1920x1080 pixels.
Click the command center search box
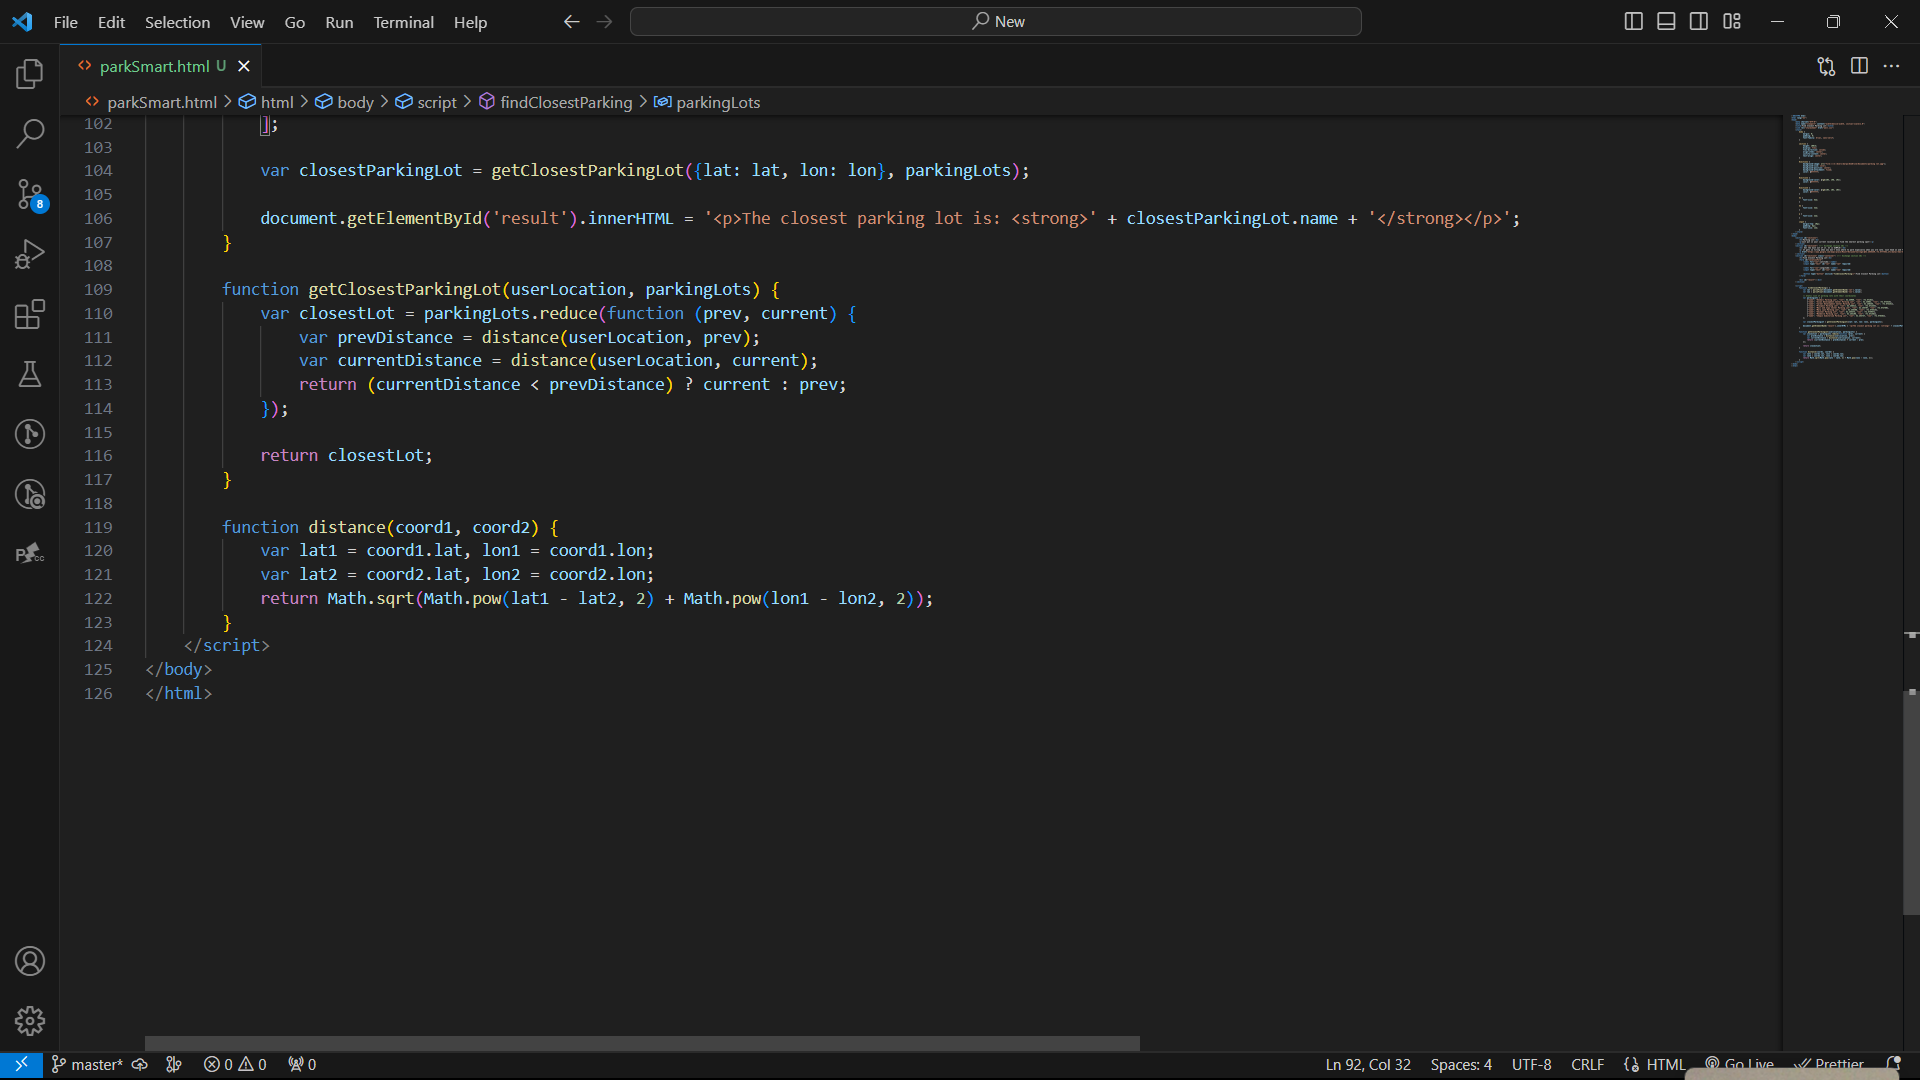click(x=995, y=21)
